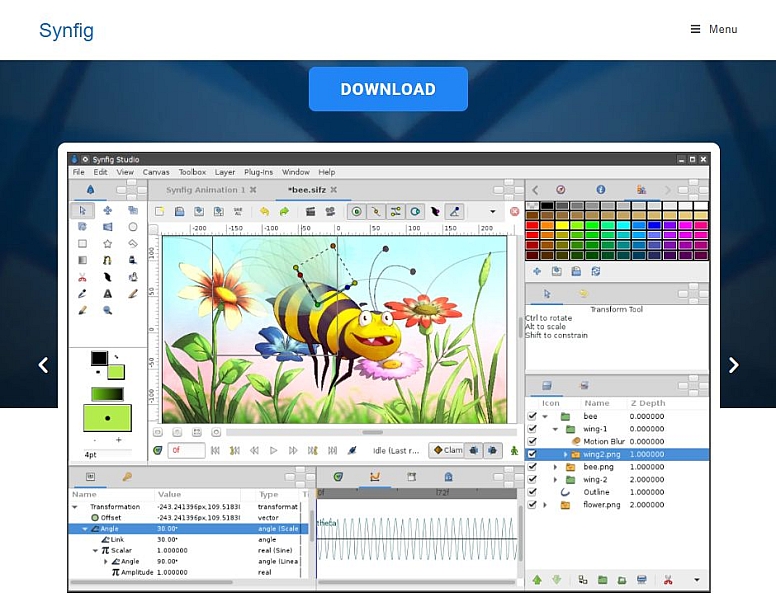Toggle checkbox of bee.png layer
The height and width of the screenshot is (602, 776).
[532, 466]
